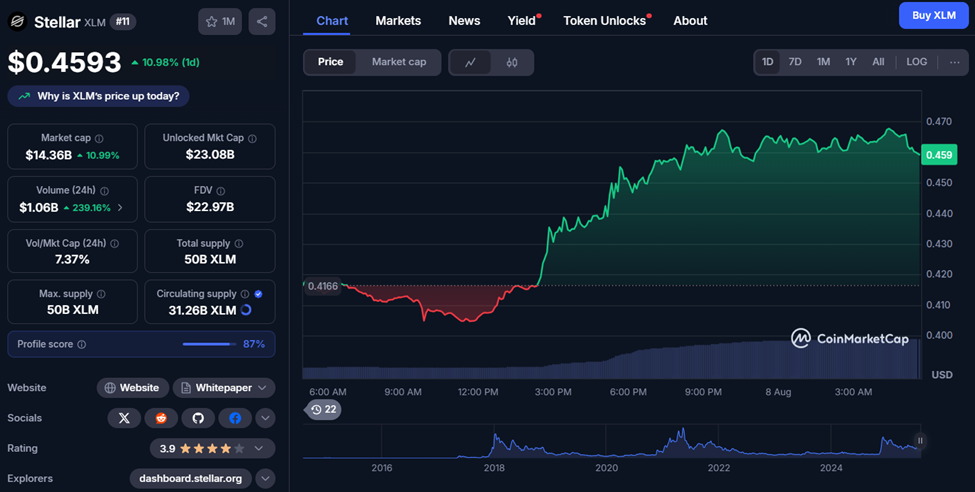The width and height of the screenshot is (975, 492).
Task: Open the Chart tab
Action: (332, 21)
